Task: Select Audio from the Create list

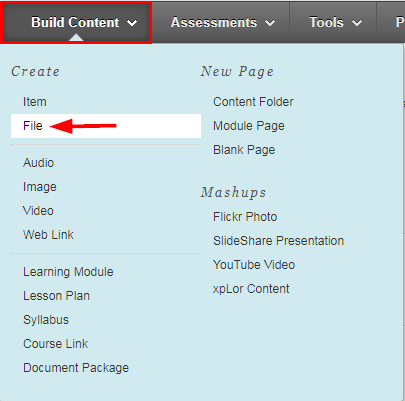Action: pos(38,163)
